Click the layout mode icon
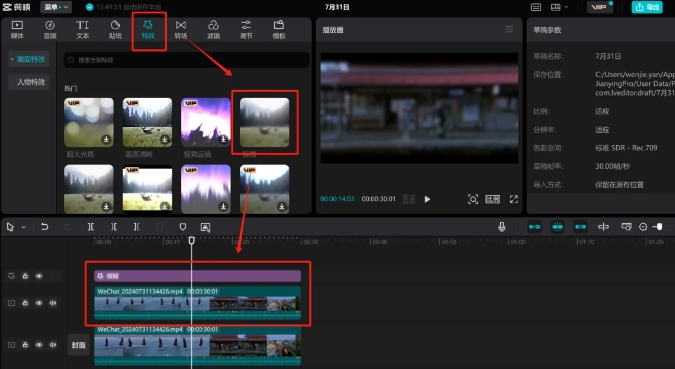The width and height of the screenshot is (675, 369). tap(556, 7)
